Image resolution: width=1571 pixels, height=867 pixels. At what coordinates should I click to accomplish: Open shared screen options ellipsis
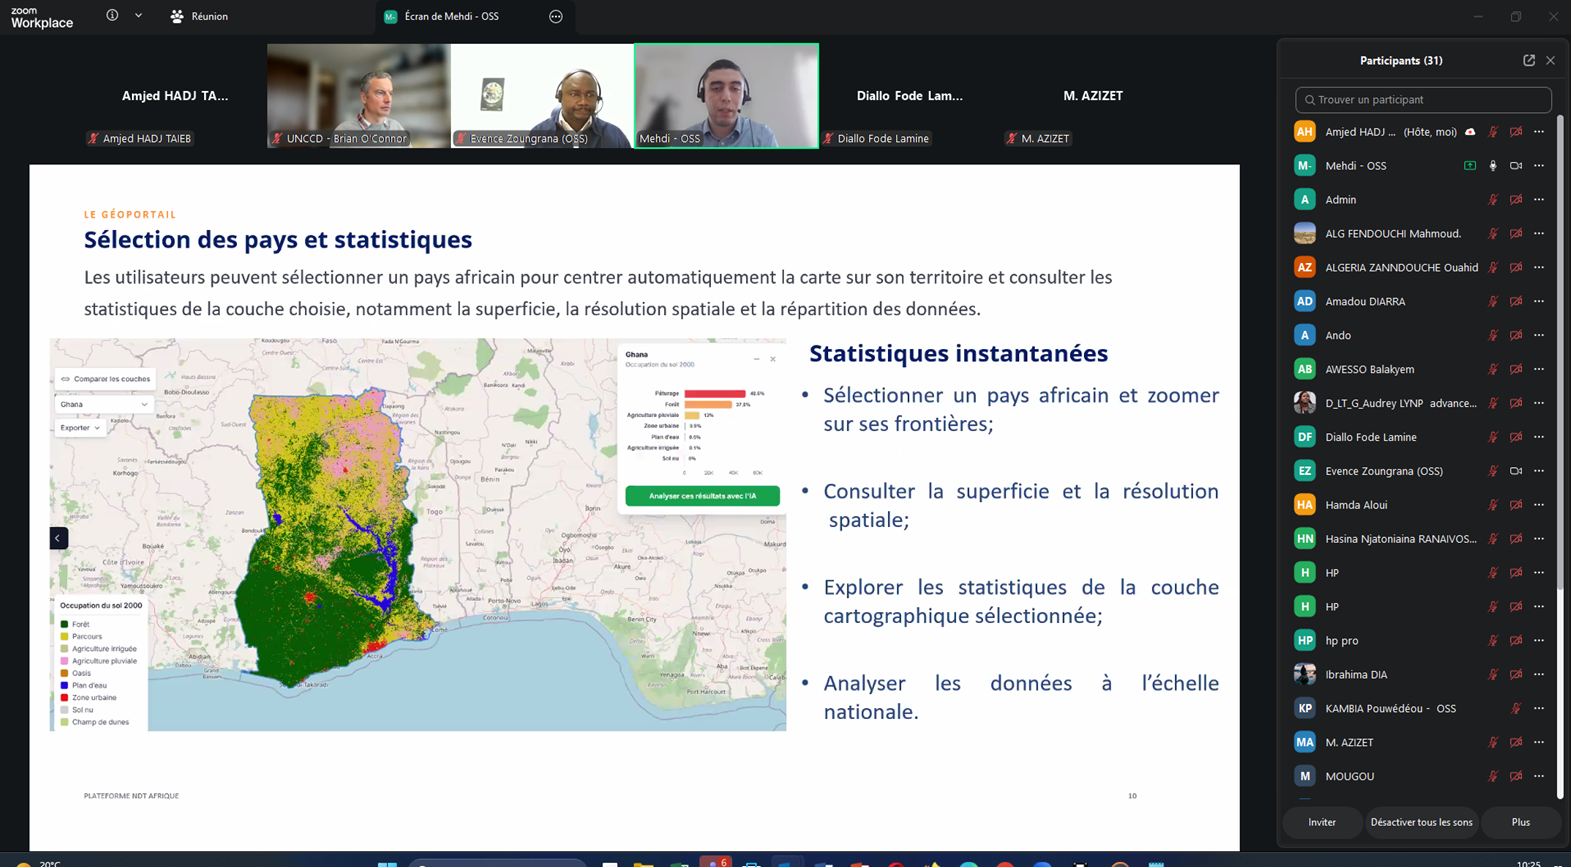click(x=556, y=16)
